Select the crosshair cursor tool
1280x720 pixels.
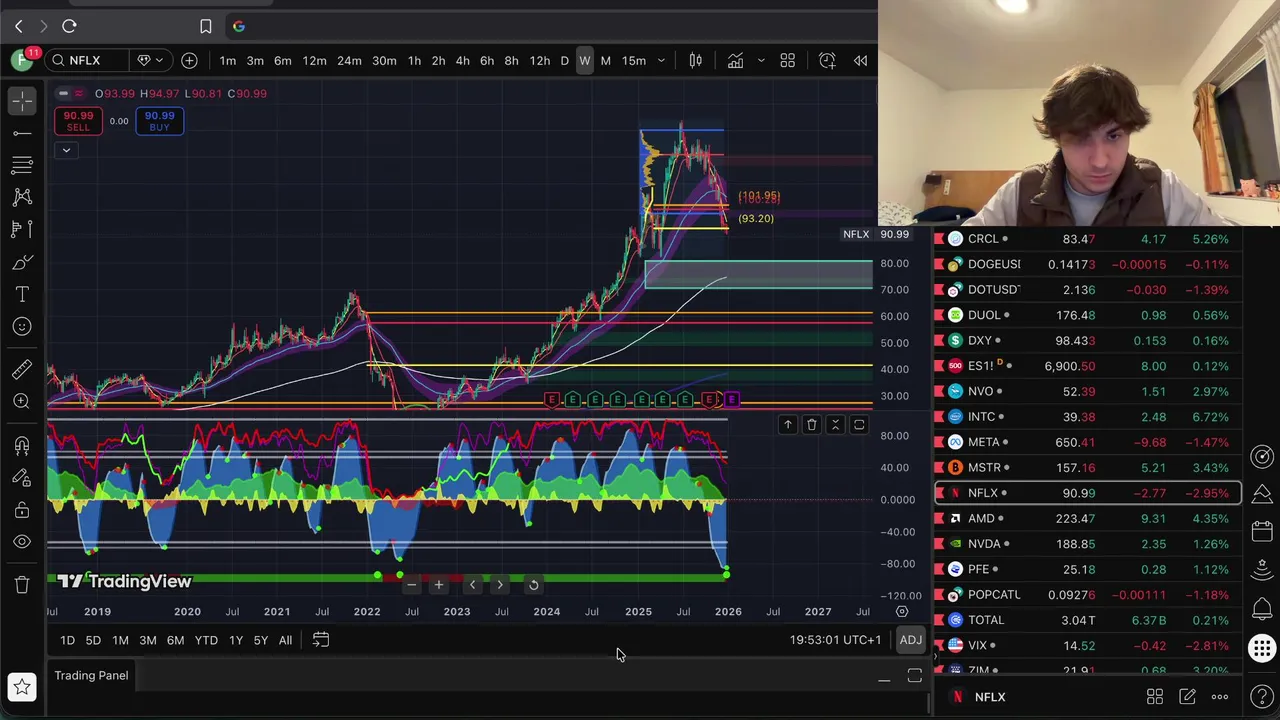tap(22, 100)
